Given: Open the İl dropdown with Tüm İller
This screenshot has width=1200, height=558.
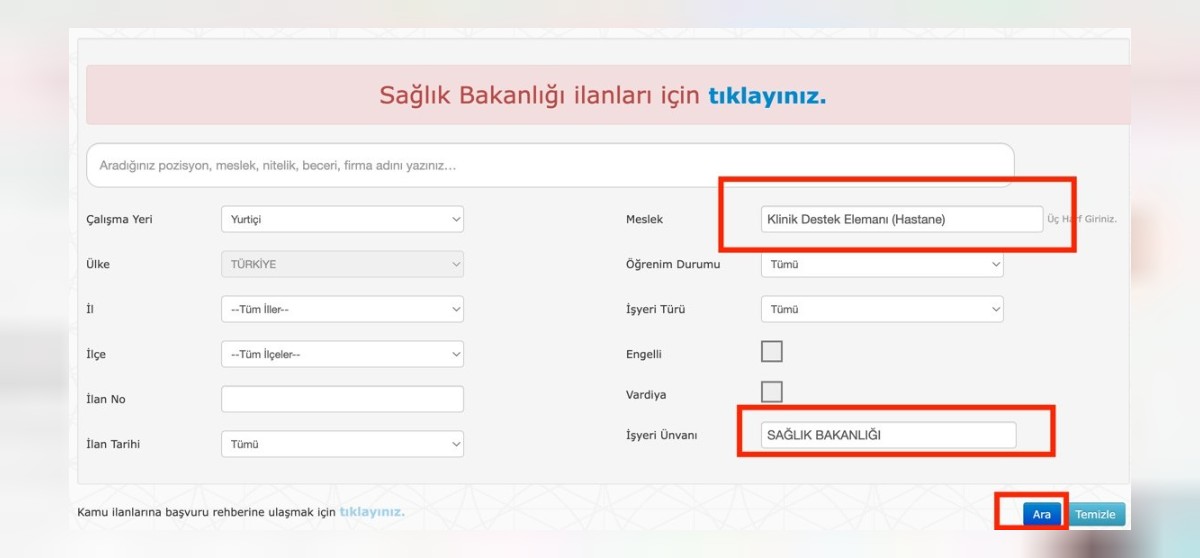Looking at the screenshot, I should coord(342,309).
